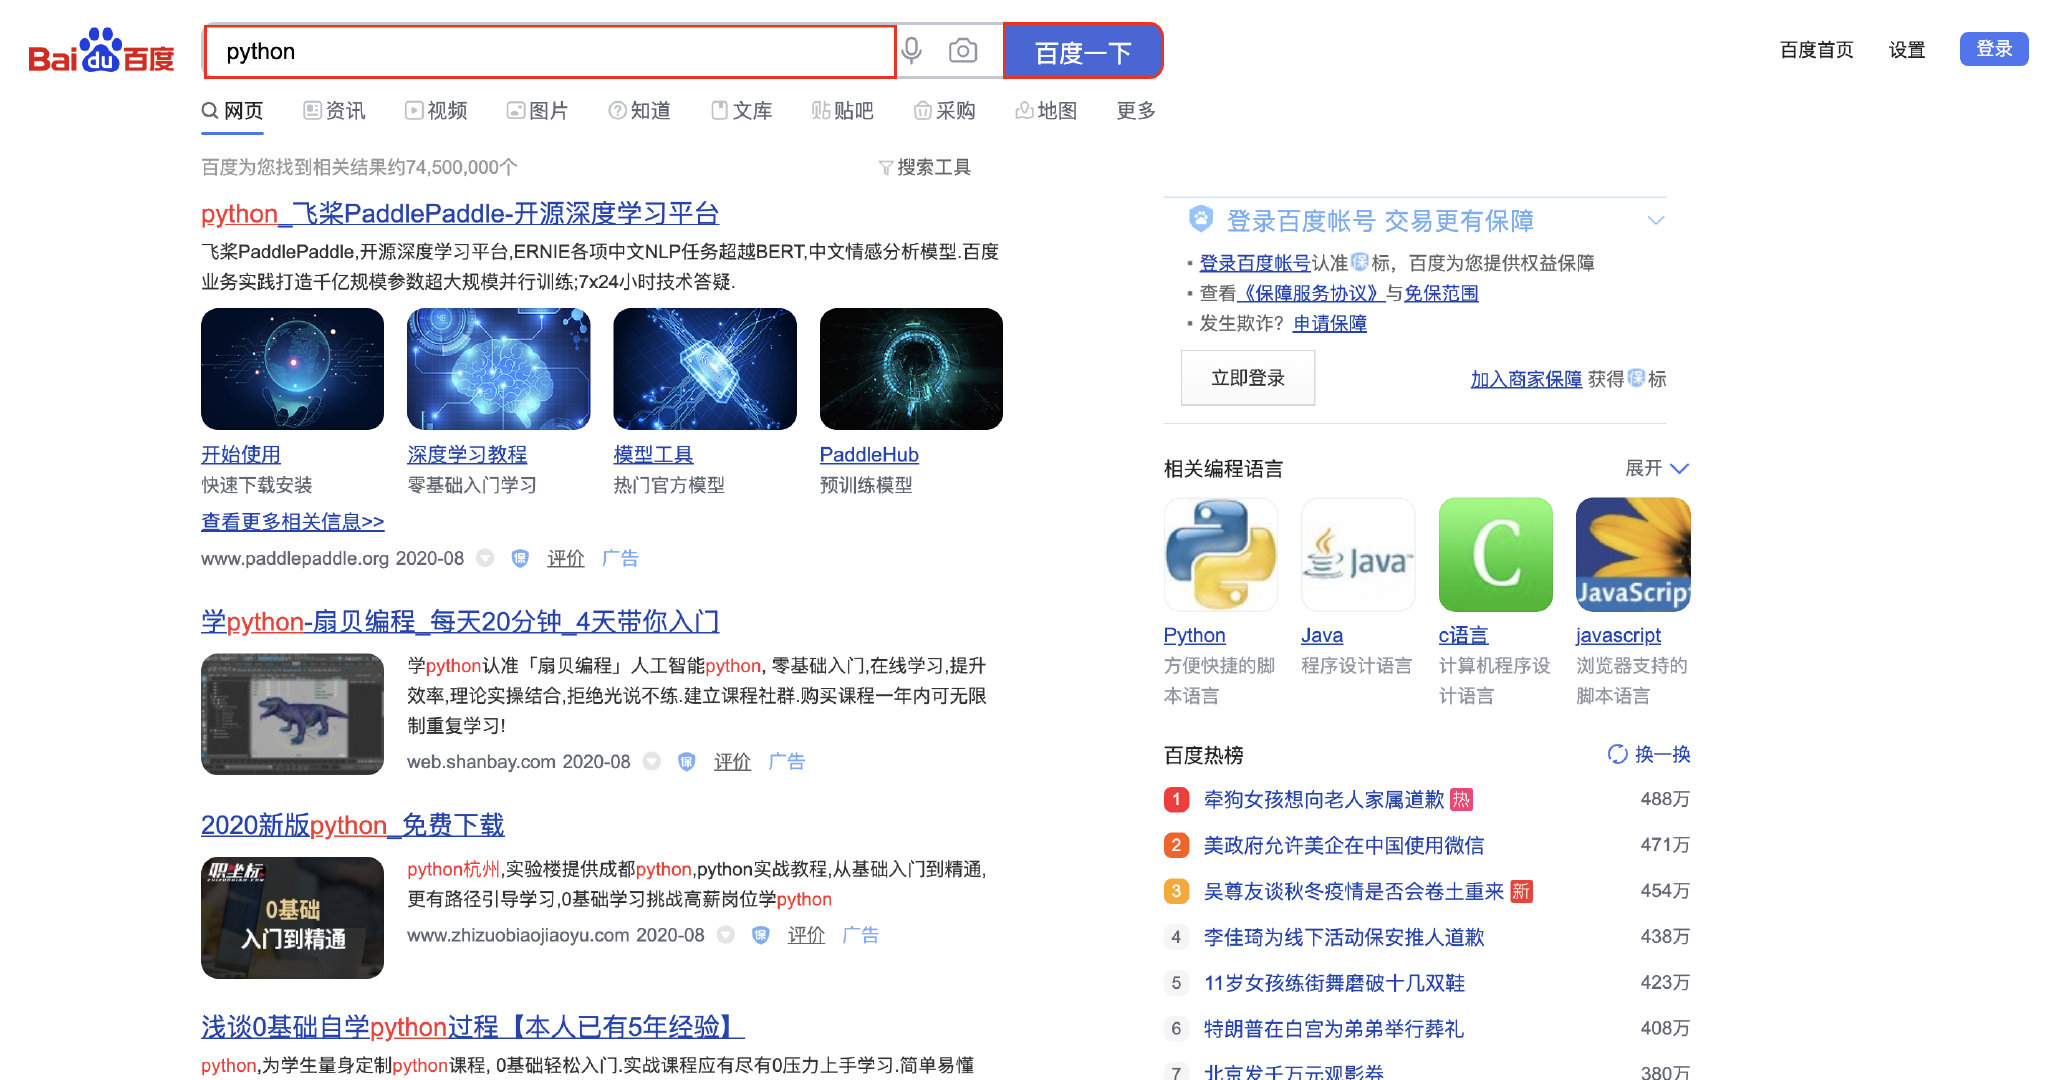The width and height of the screenshot is (2063, 1080).
Task: Collapse the 登录百度帐号 panel chevron
Action: (1656, 220)
